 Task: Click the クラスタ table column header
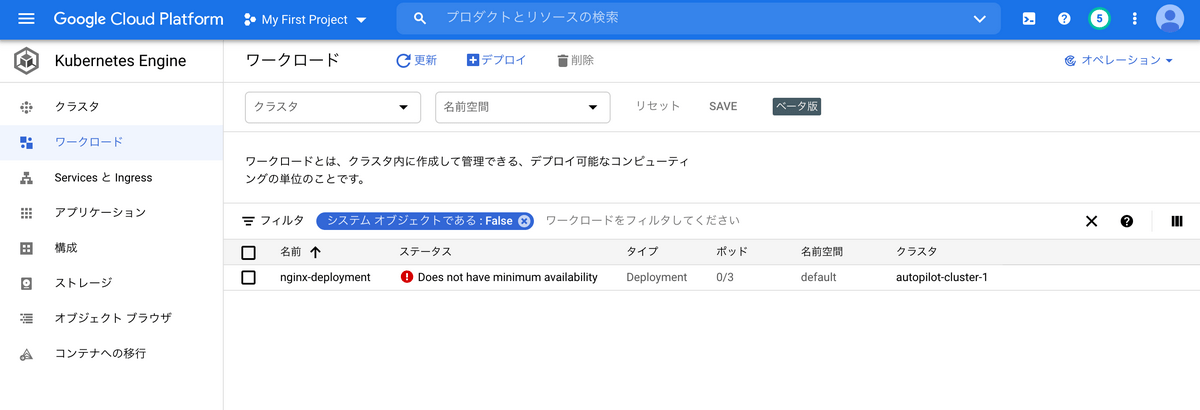(x=917, y=252)
